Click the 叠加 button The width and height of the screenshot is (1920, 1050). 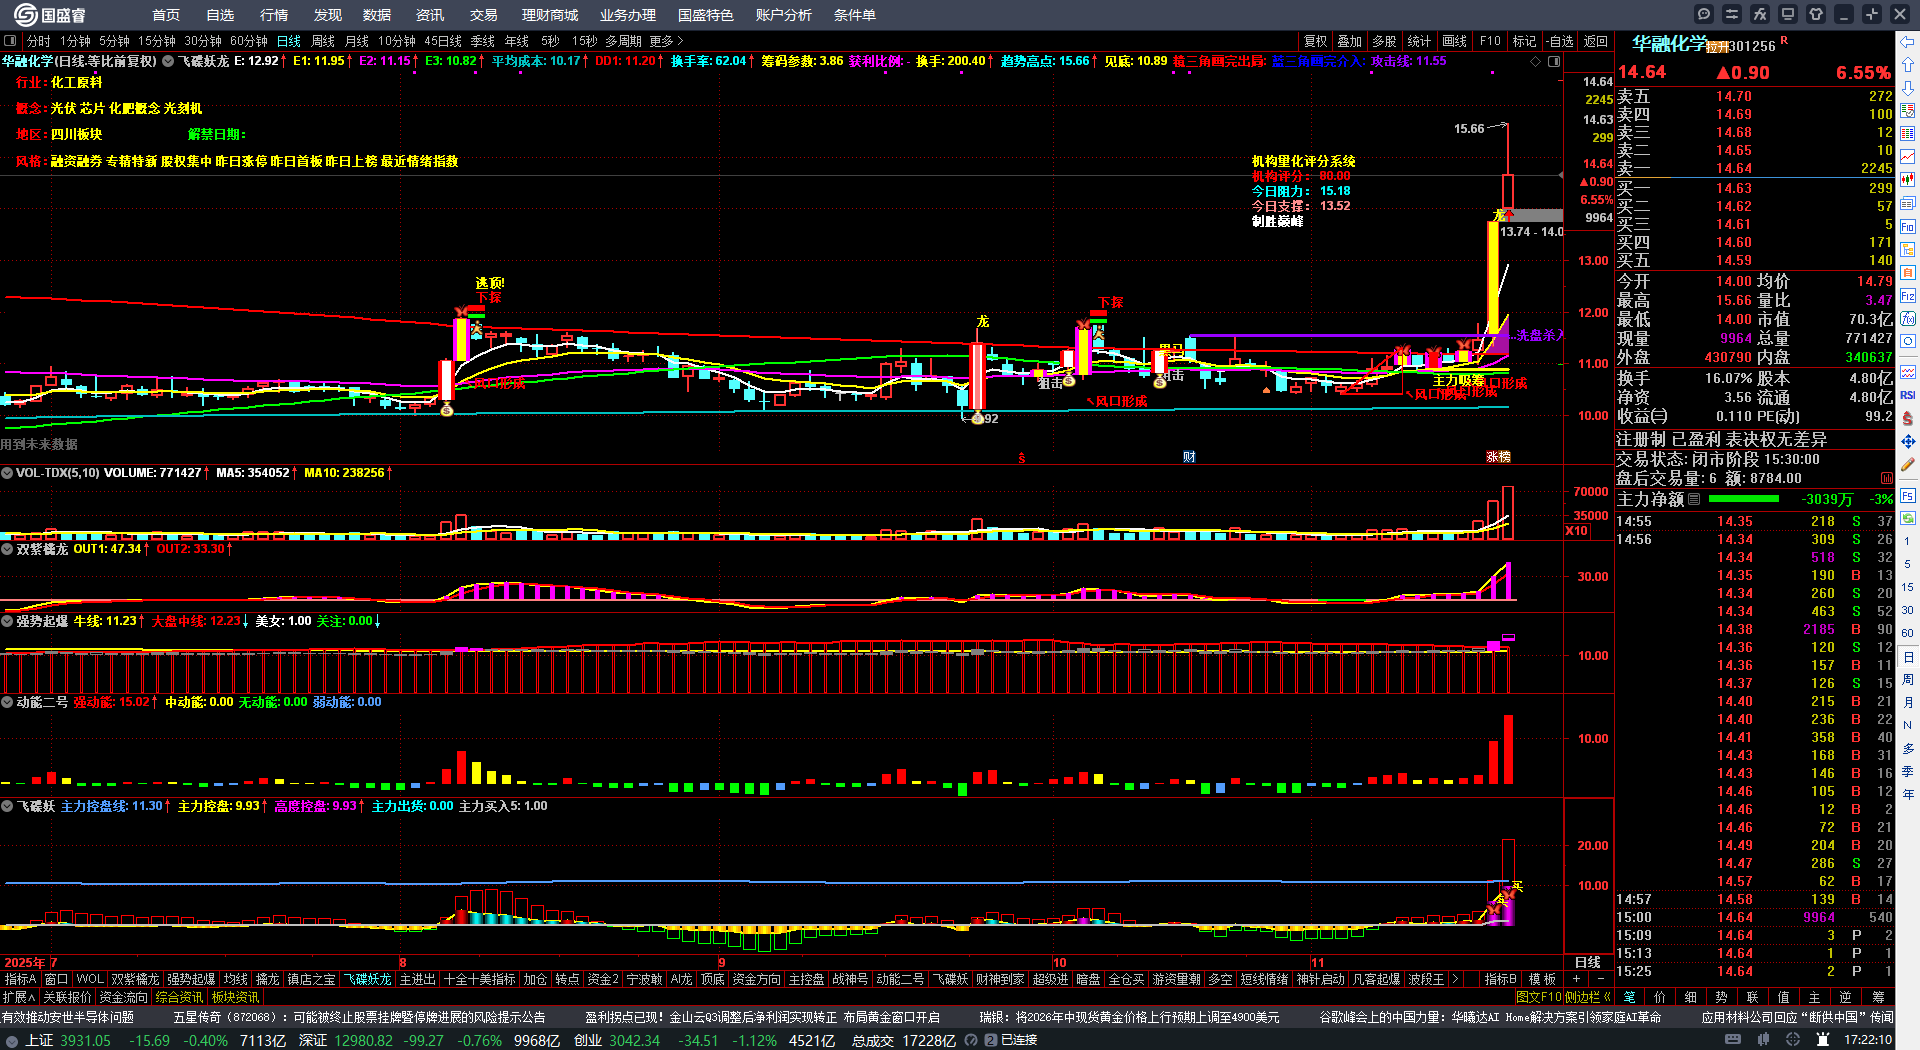(1350, 41)
